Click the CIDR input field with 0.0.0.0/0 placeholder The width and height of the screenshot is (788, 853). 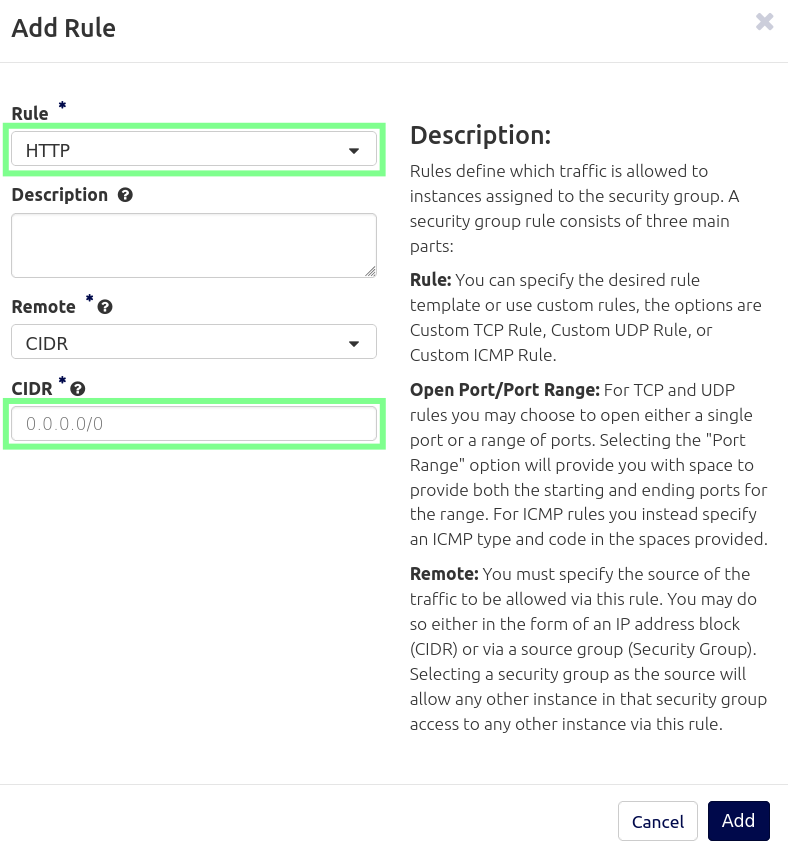coord(194,424)
